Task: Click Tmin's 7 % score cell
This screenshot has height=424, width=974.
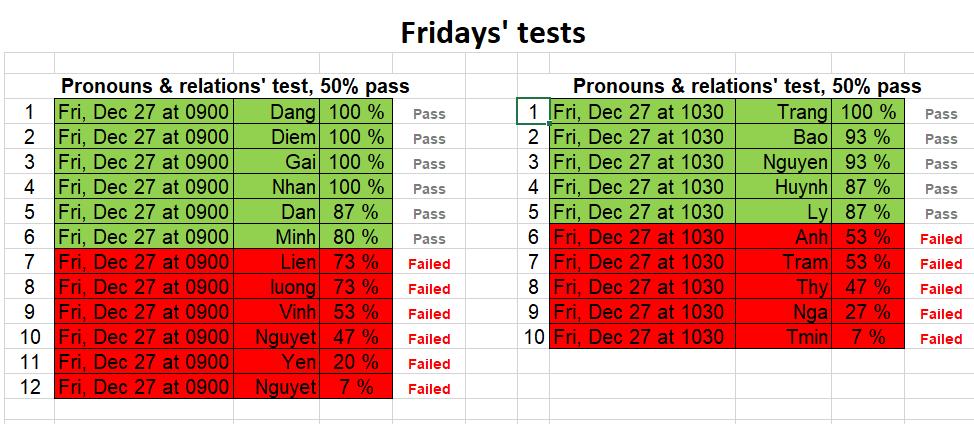Action: click(868, 336)
